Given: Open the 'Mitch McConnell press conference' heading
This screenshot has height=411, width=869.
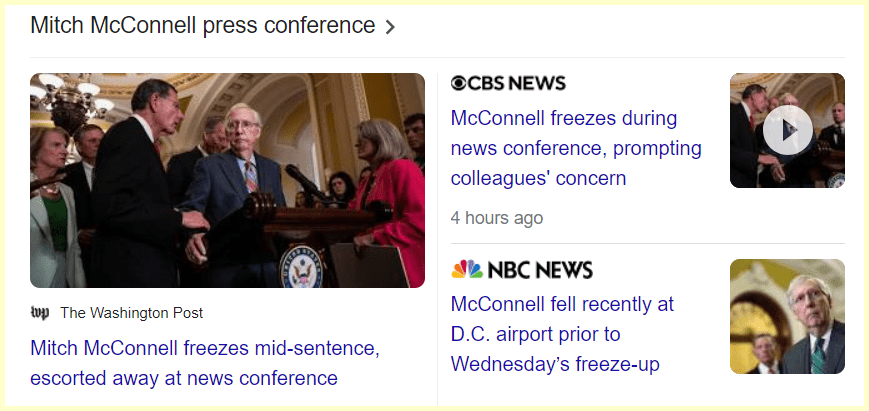Looking at the screenshot, I should pos(202,26).
